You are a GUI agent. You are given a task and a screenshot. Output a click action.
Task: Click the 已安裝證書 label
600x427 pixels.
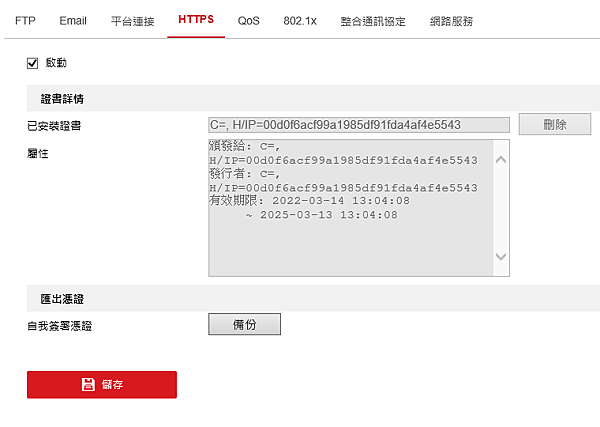coord(54,125)
